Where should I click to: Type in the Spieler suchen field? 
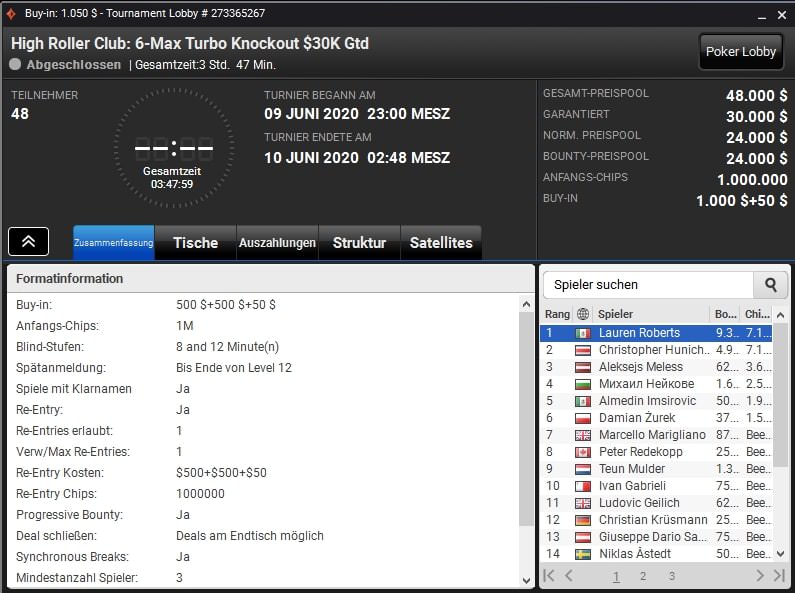(x=647, y=285)
